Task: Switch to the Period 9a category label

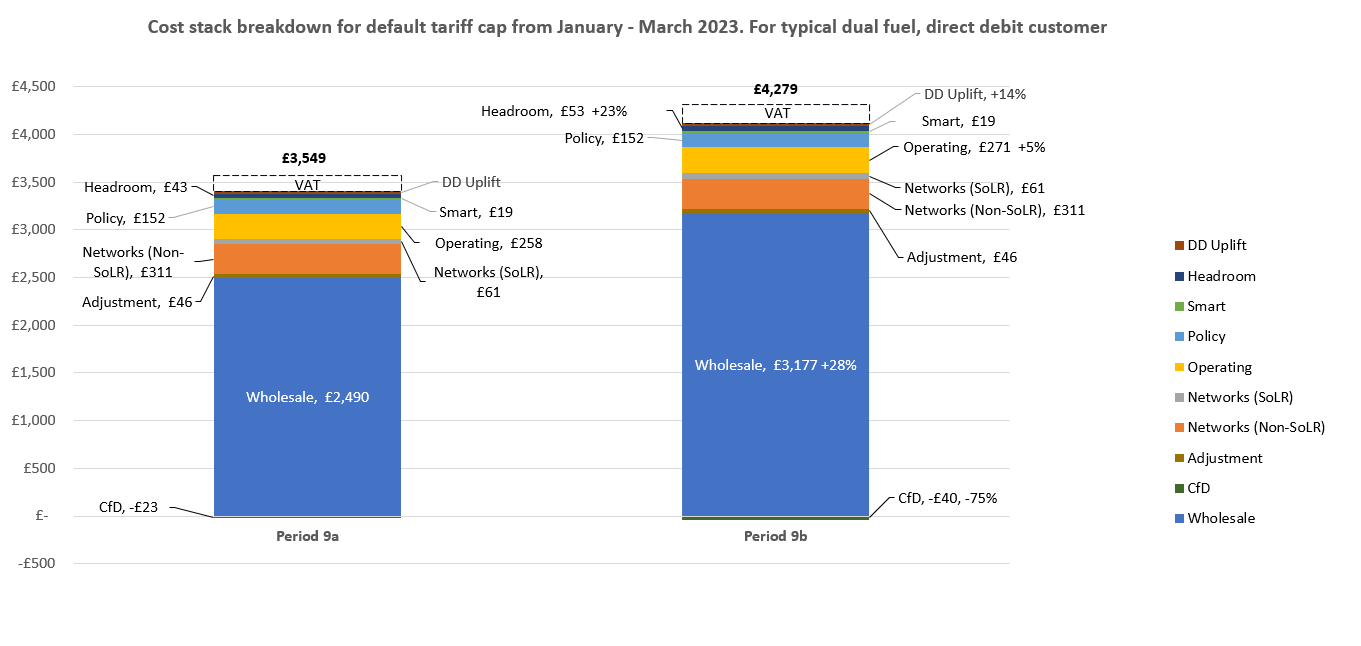Action: pos(306,536)
